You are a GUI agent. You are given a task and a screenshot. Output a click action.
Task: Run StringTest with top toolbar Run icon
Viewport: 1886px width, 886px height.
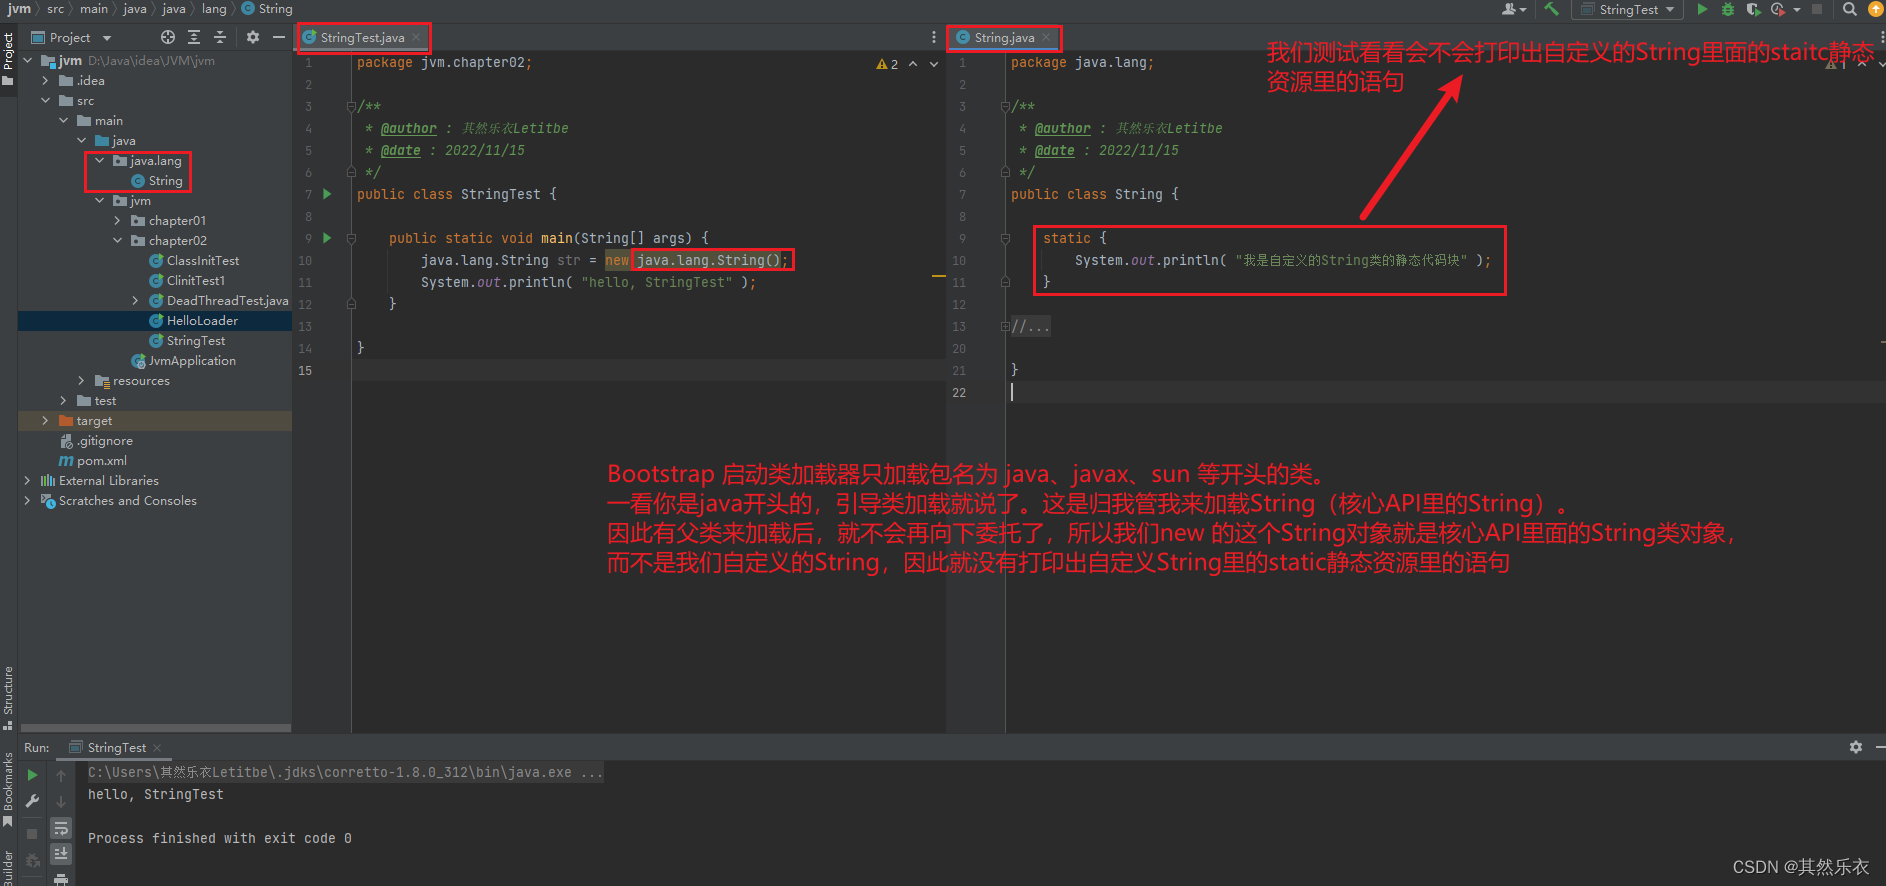tap(1702, 9)
